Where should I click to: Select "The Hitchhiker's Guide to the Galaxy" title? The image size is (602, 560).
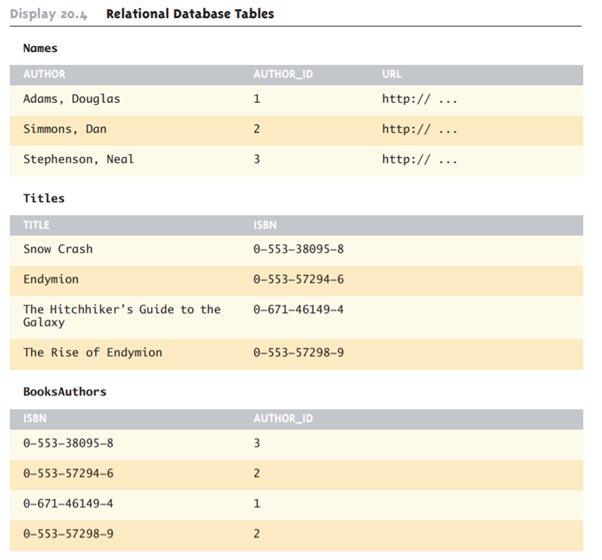pyautogui.click(x=122, y=316)
